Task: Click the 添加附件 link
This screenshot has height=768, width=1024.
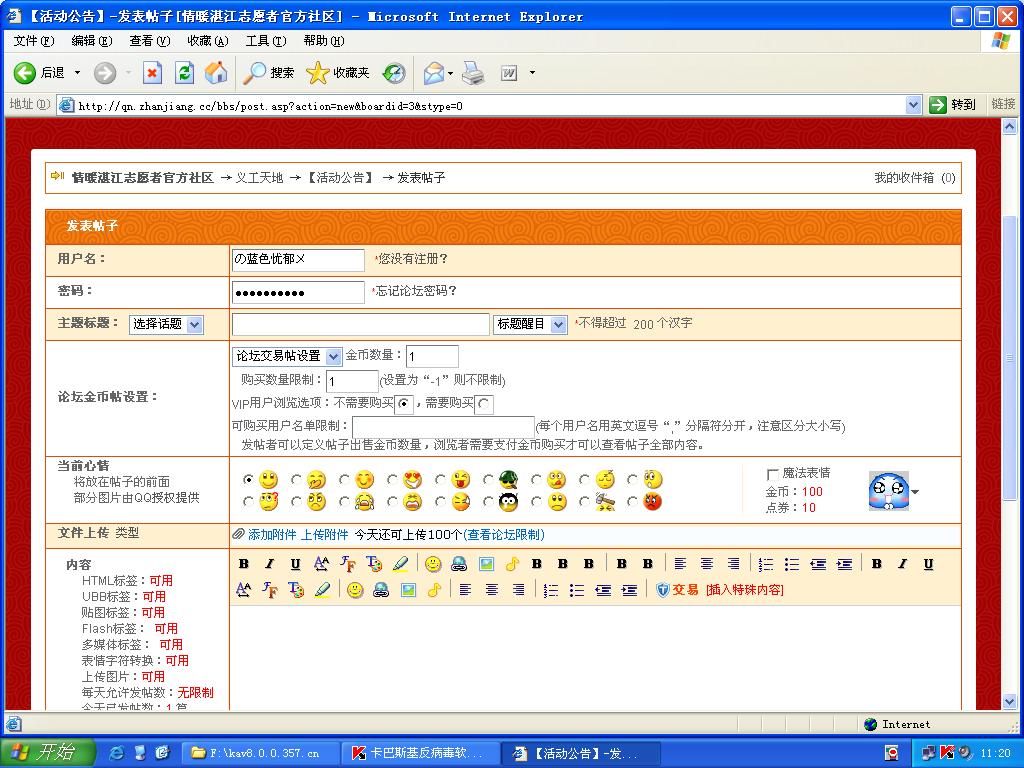Action: click(x=272, y=535)
